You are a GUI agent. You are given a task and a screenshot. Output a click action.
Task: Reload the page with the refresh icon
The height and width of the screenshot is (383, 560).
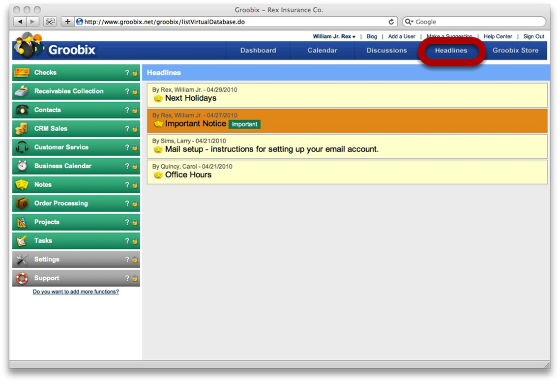click(x=391, y=22)
